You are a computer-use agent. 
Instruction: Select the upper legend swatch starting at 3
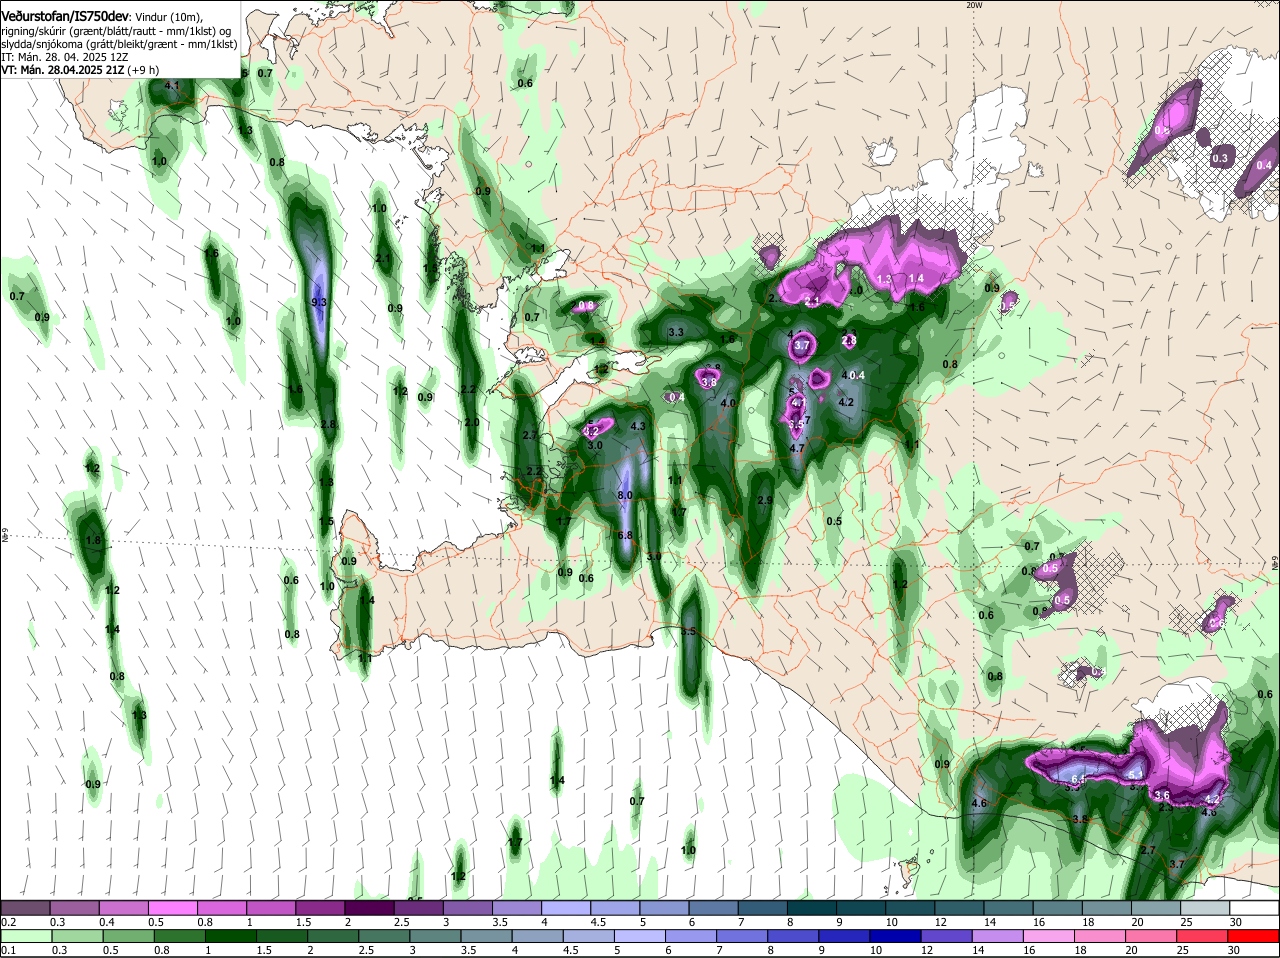click(x=467, y=908)
